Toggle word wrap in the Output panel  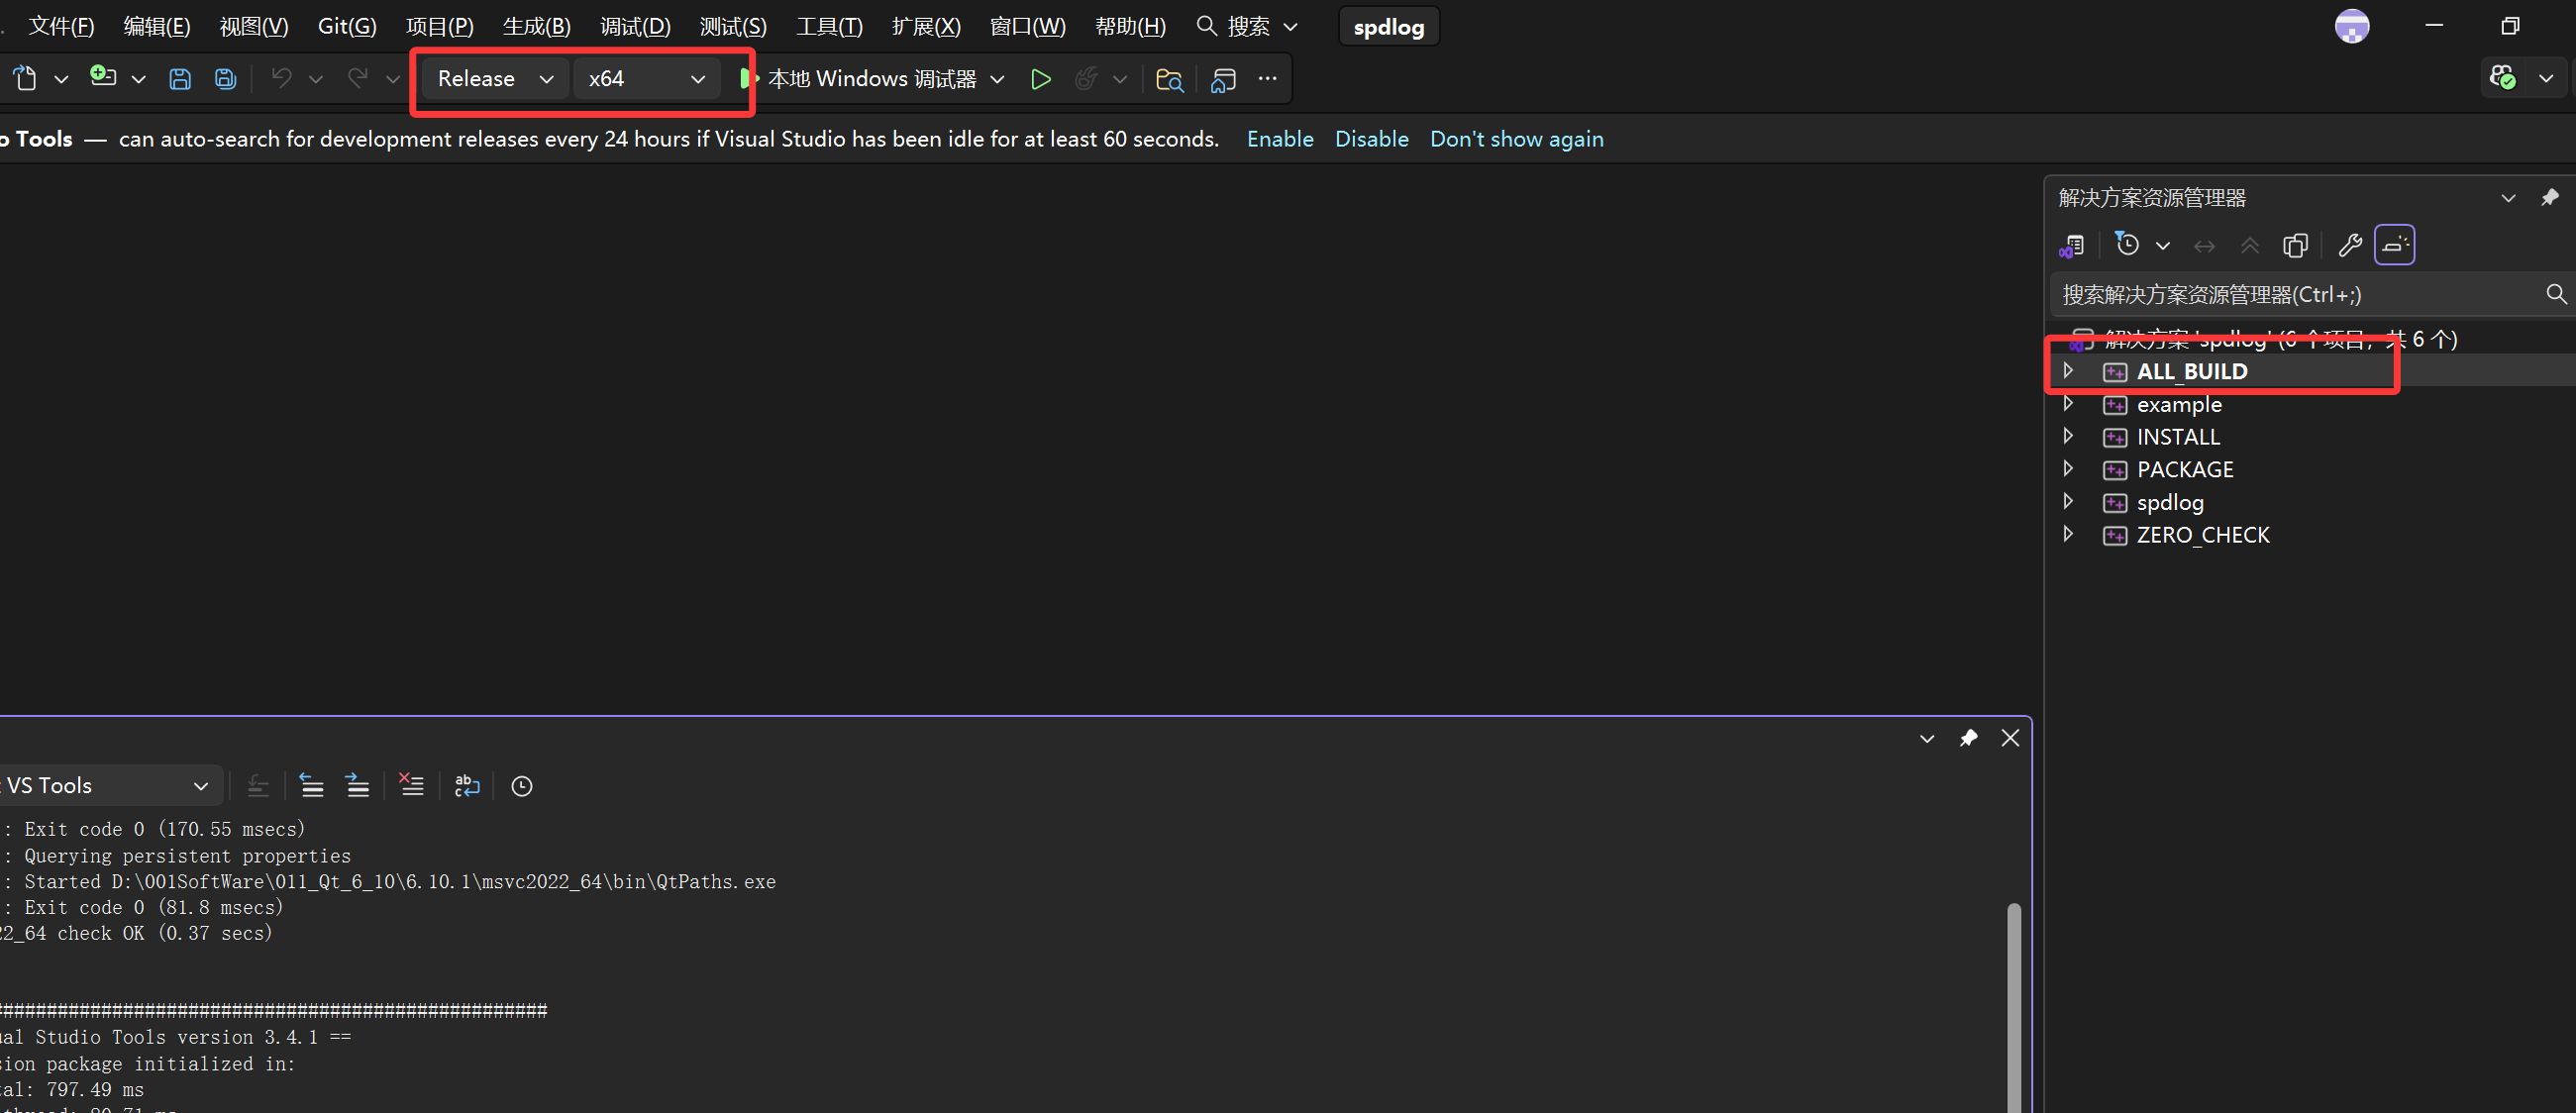coord(467,786)
